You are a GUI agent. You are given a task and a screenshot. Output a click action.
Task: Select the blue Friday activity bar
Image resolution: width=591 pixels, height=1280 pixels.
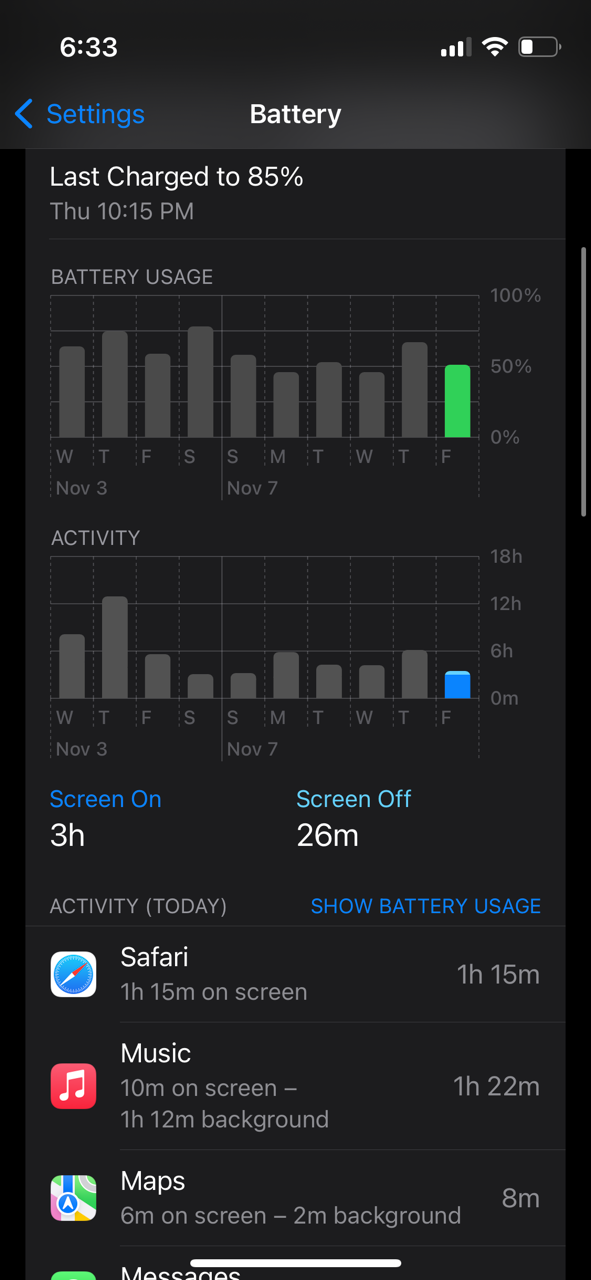[457, 685]
